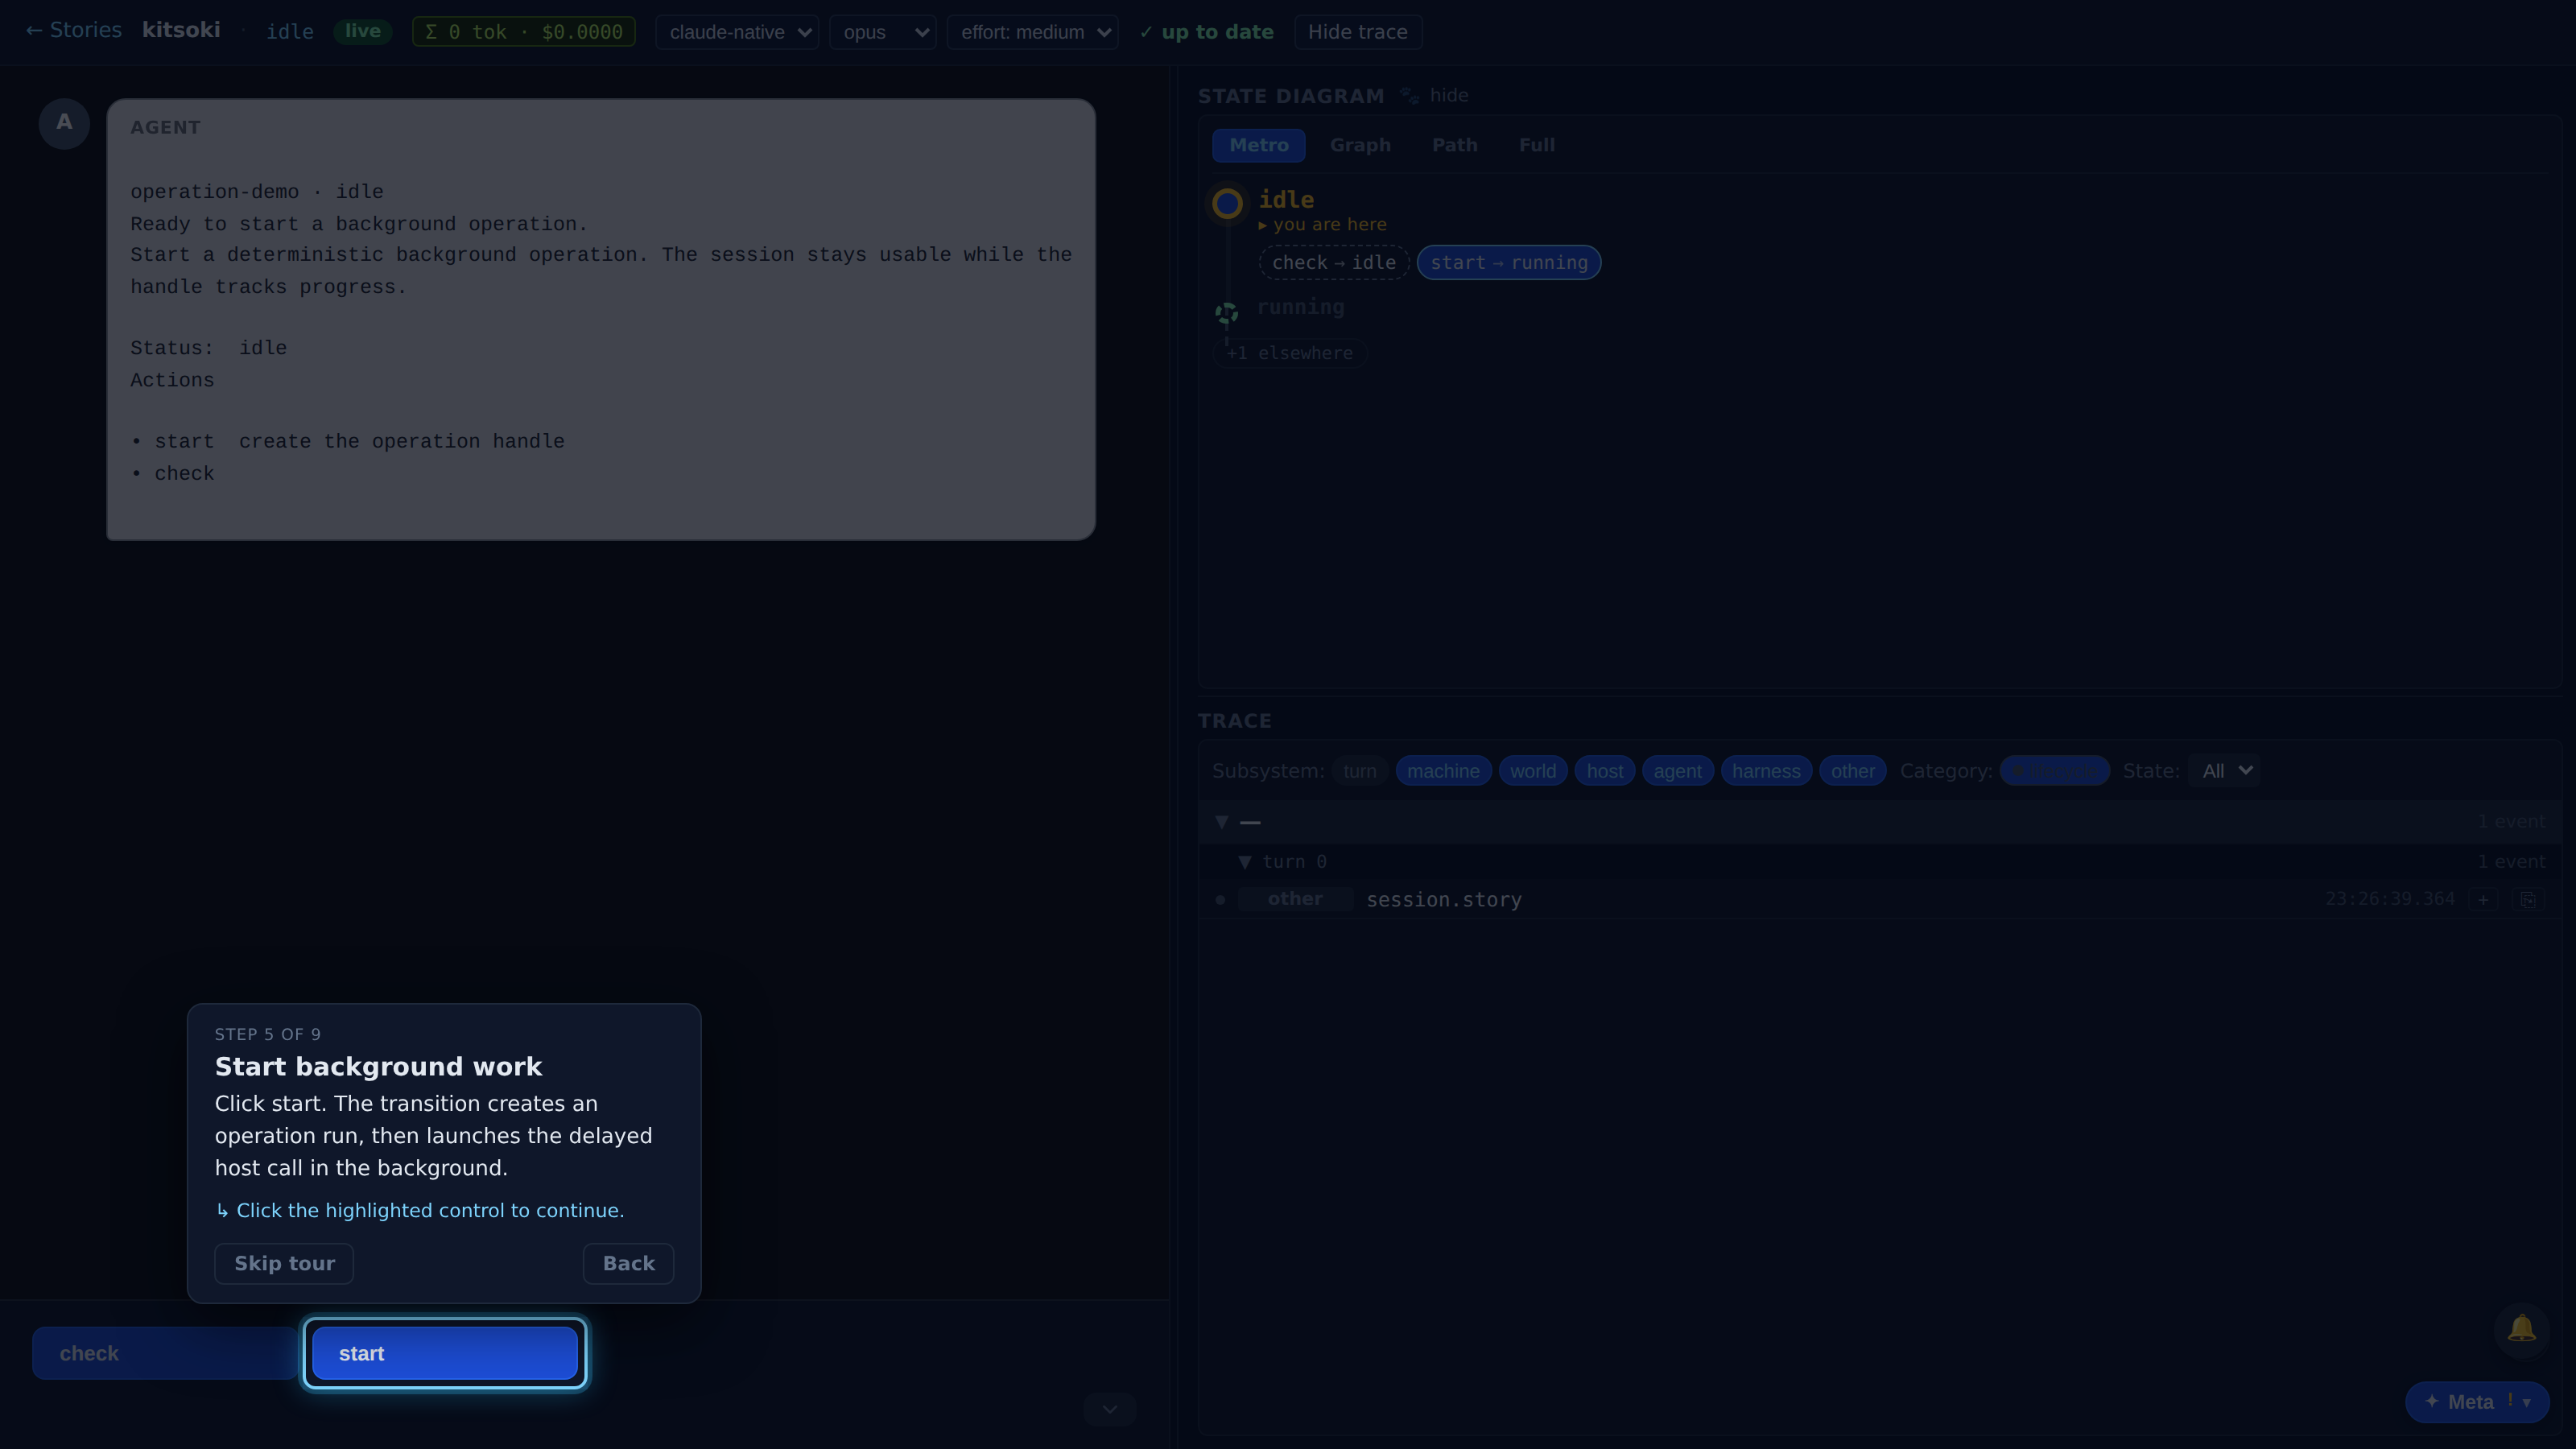2576x1449 pixels.
Task: Click the check action button
Action: tap(165, 1354)
